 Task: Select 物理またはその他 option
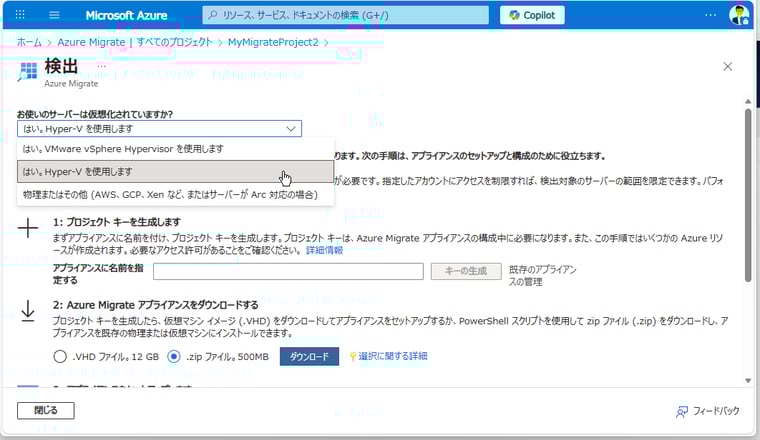[x=175, y=194]
